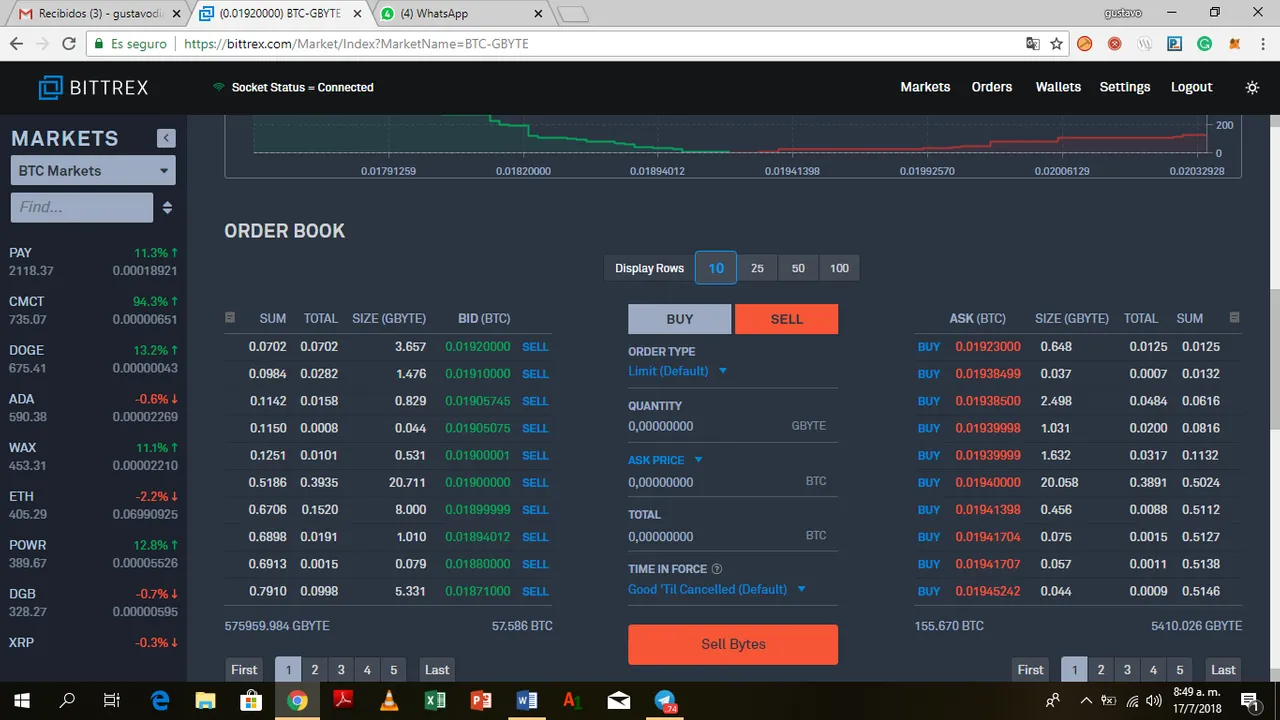Show 50 display rows
The width and height of the screenshot is (1280, 720).
point(798,268)
